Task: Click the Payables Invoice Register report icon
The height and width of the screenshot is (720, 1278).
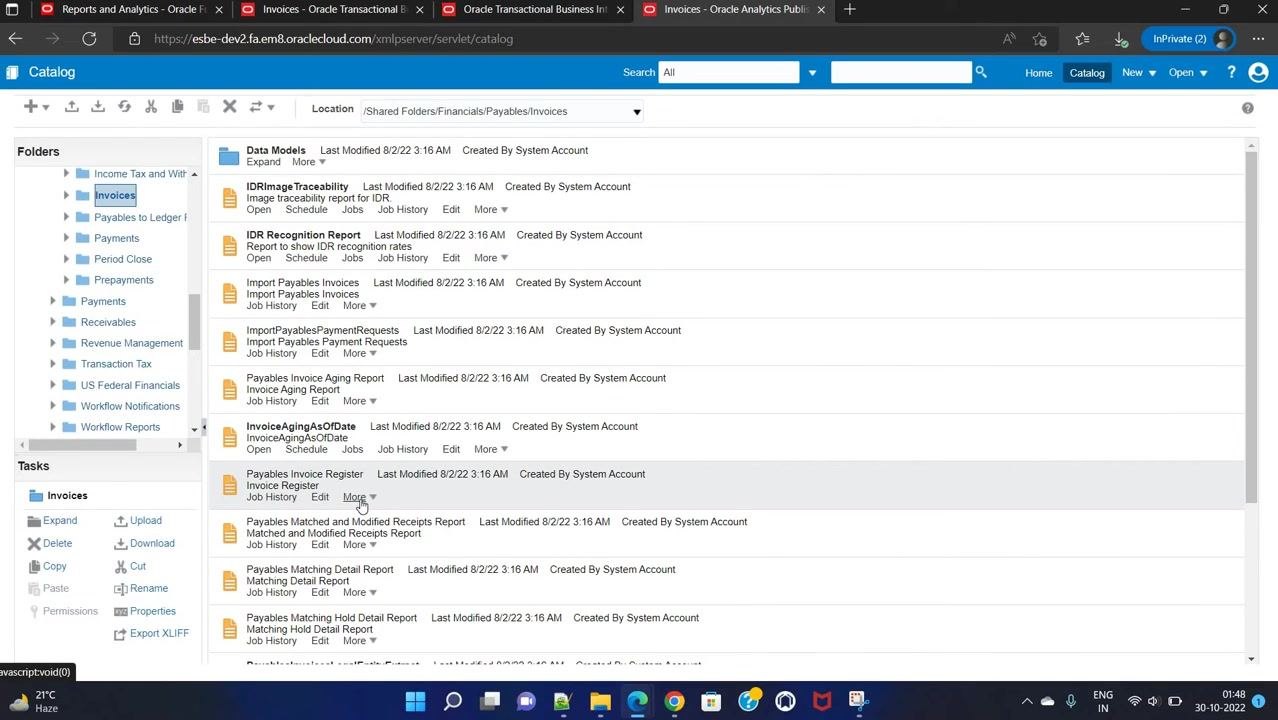Action: pyautogui.click(x=230, y=485)
